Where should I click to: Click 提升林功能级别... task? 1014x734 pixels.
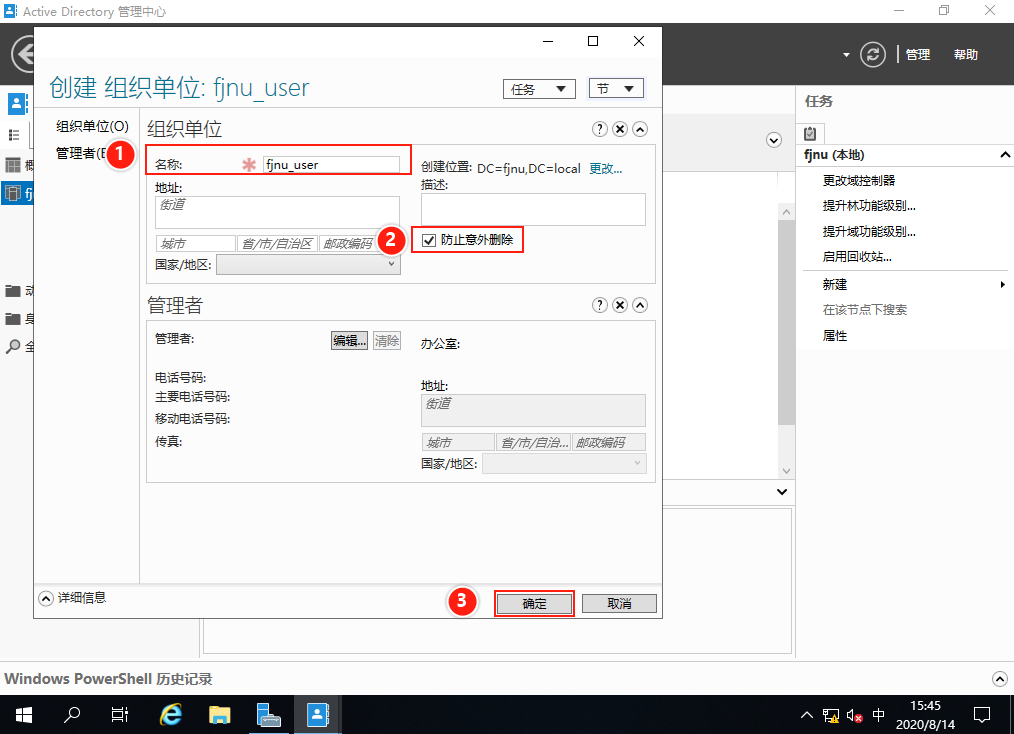point(868,206)
